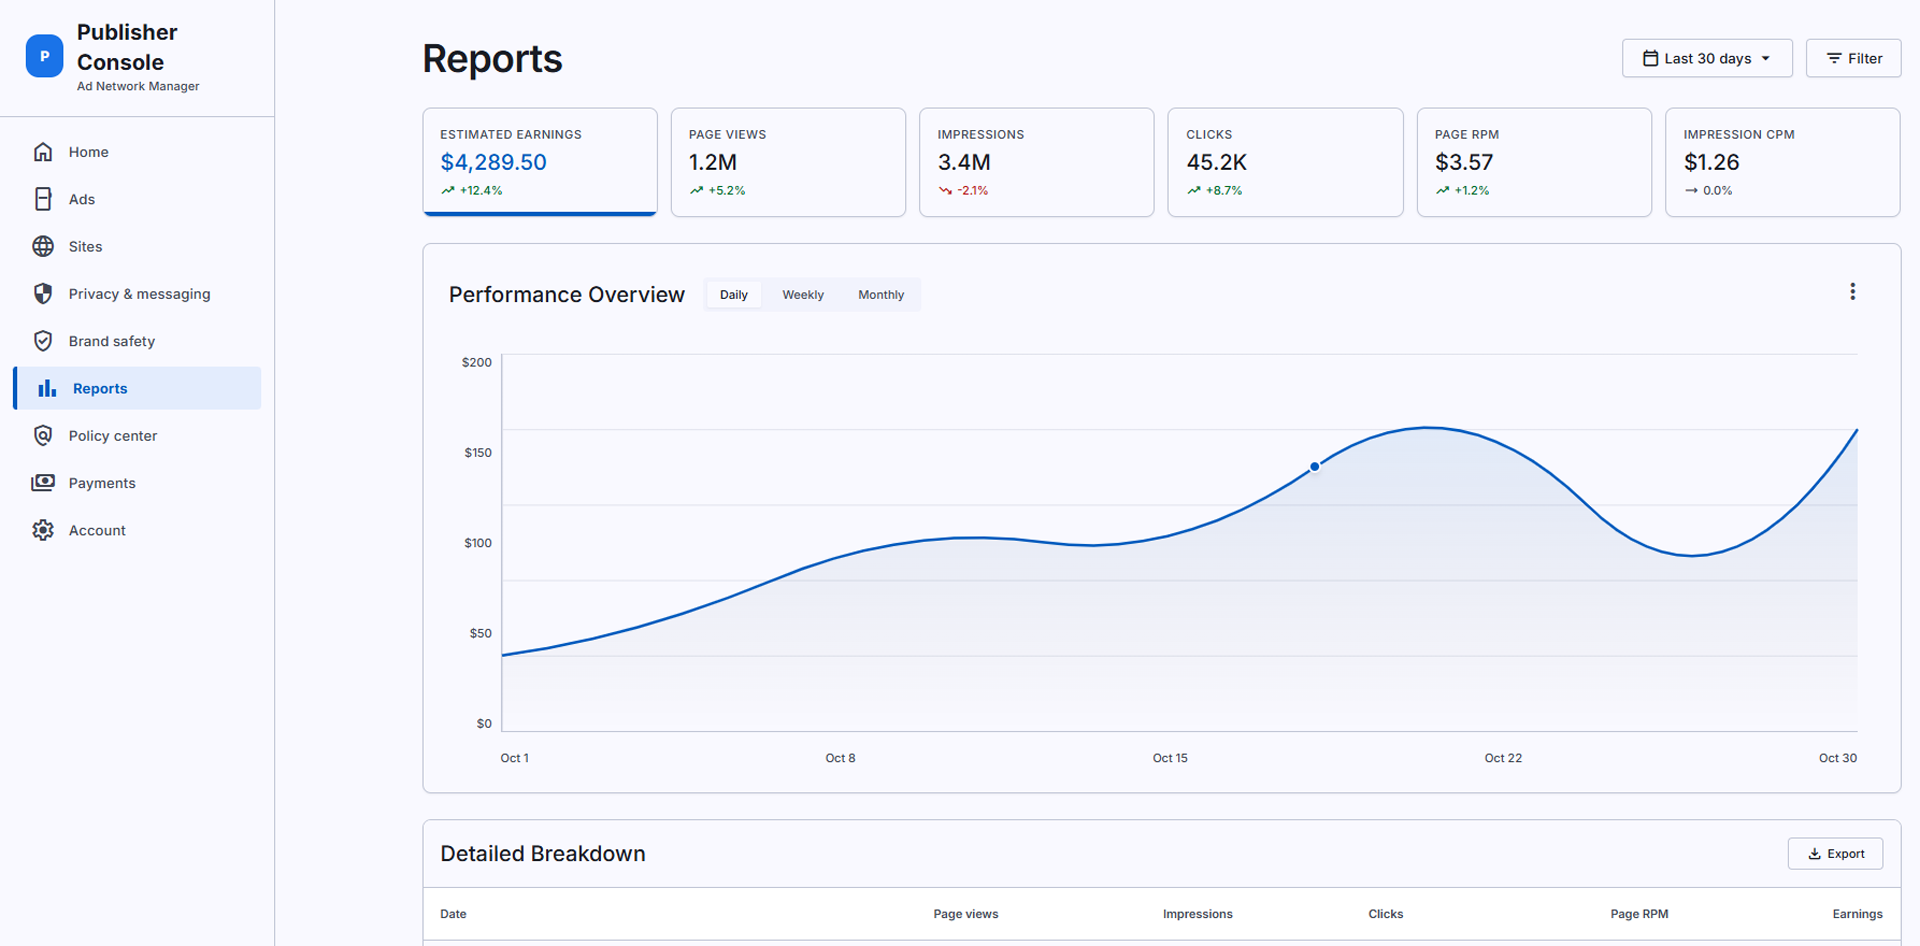This screenshot has height=946, width=1920.
Task: Click the Page RPM upward trend arrow
Action: [x=1442, y=190]
